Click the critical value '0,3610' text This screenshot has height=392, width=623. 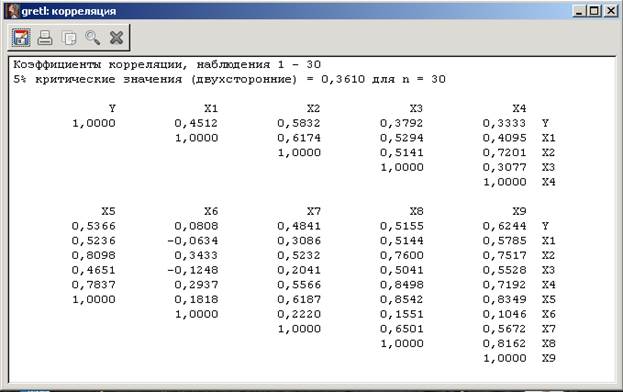(x=343, y=79)
